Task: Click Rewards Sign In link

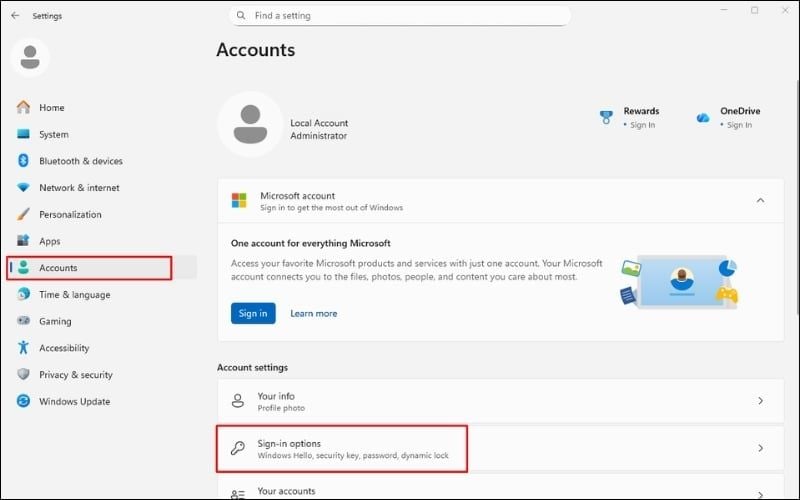Action: (642, 125)
